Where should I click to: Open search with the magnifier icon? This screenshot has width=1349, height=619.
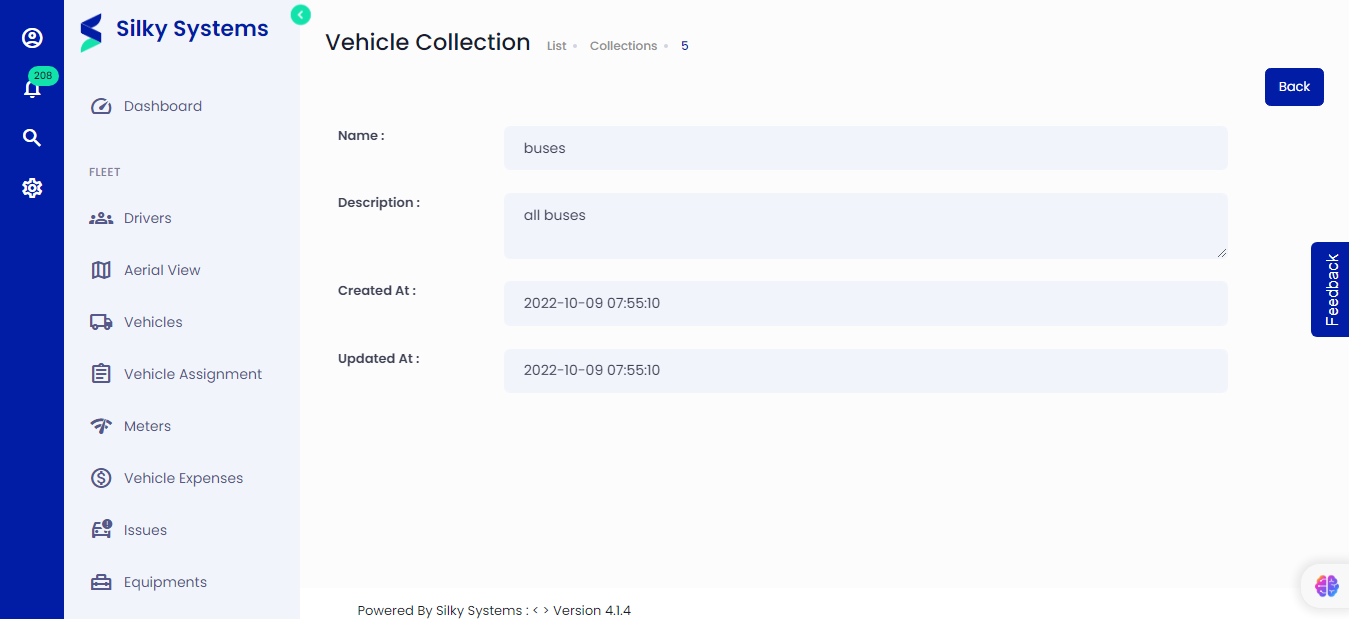(x=32, y=137)
